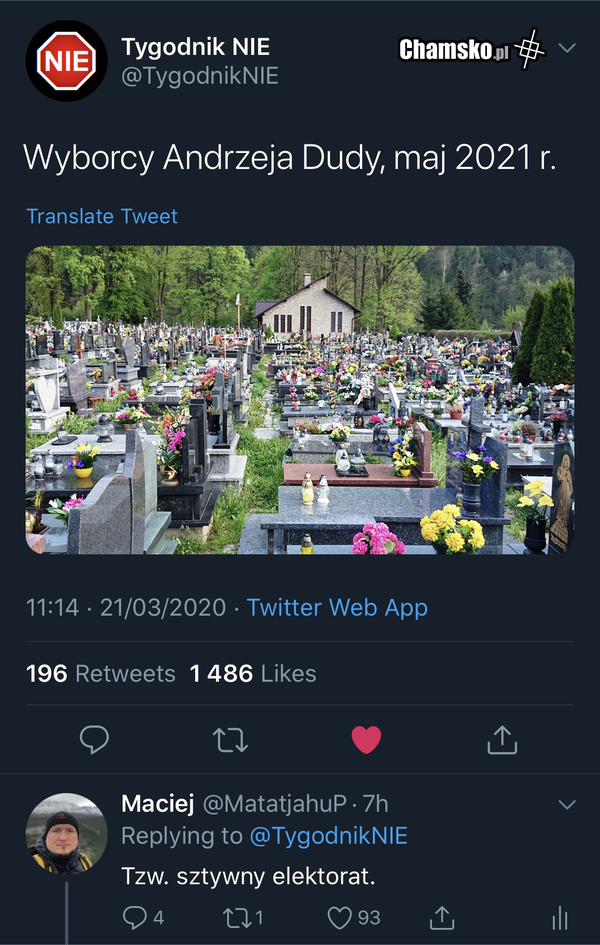View the 1 486 Likes list
Screen dimensions: 600x945
click(x=253, y=674)
